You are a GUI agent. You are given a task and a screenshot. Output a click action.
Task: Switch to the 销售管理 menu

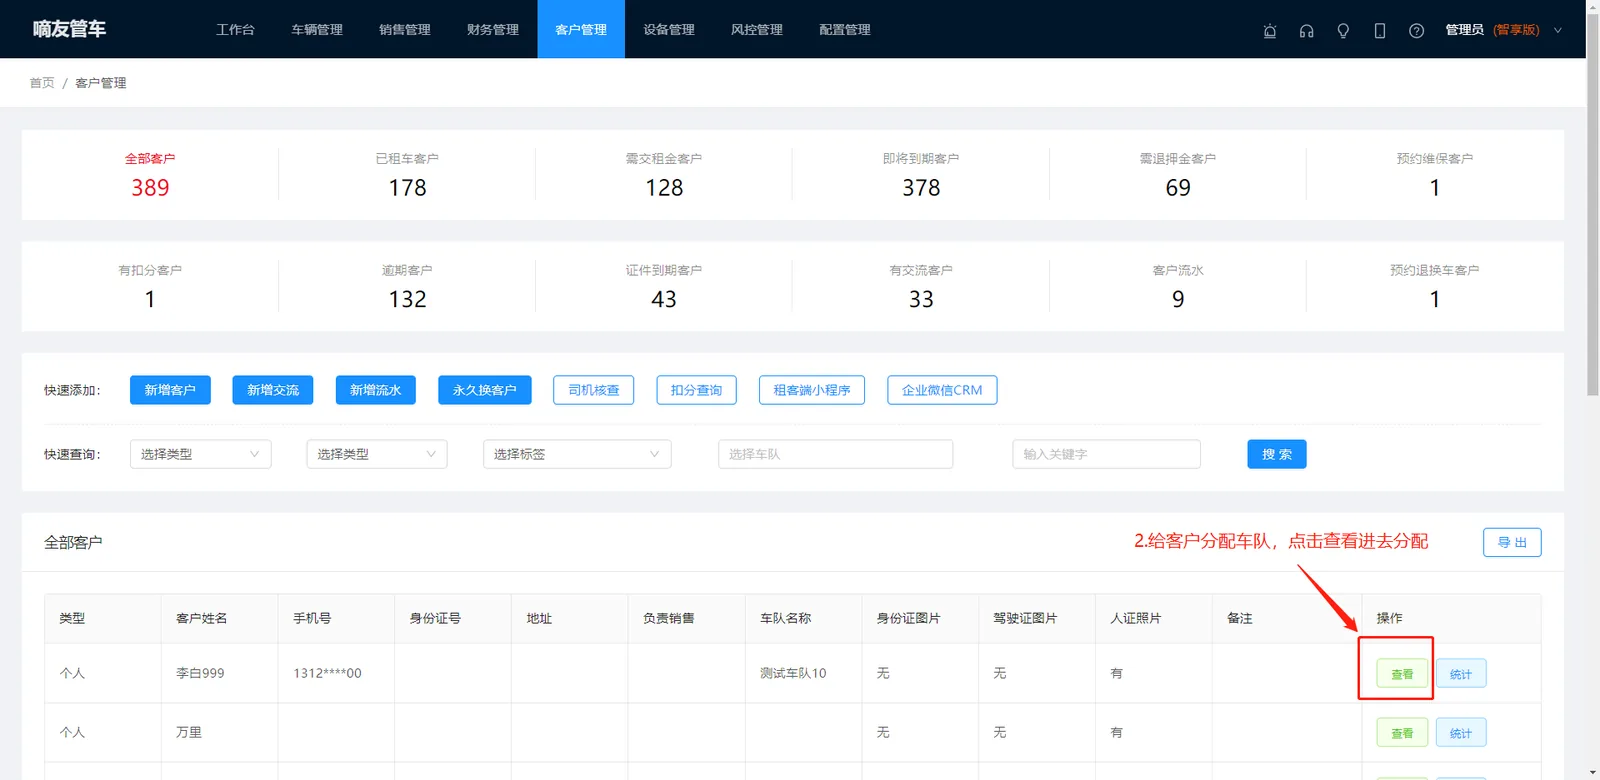pos(405,29)
